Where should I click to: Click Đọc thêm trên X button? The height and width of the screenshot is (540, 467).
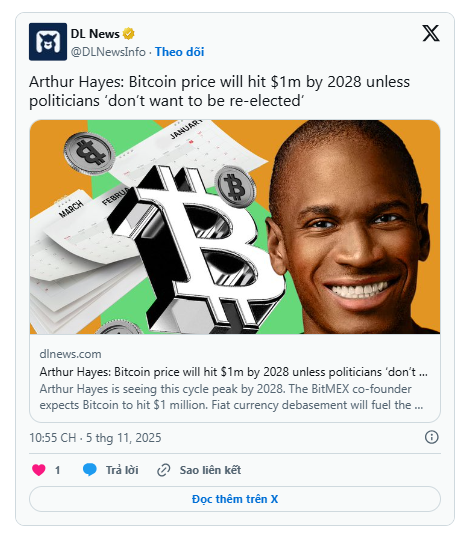click(235, 499)
